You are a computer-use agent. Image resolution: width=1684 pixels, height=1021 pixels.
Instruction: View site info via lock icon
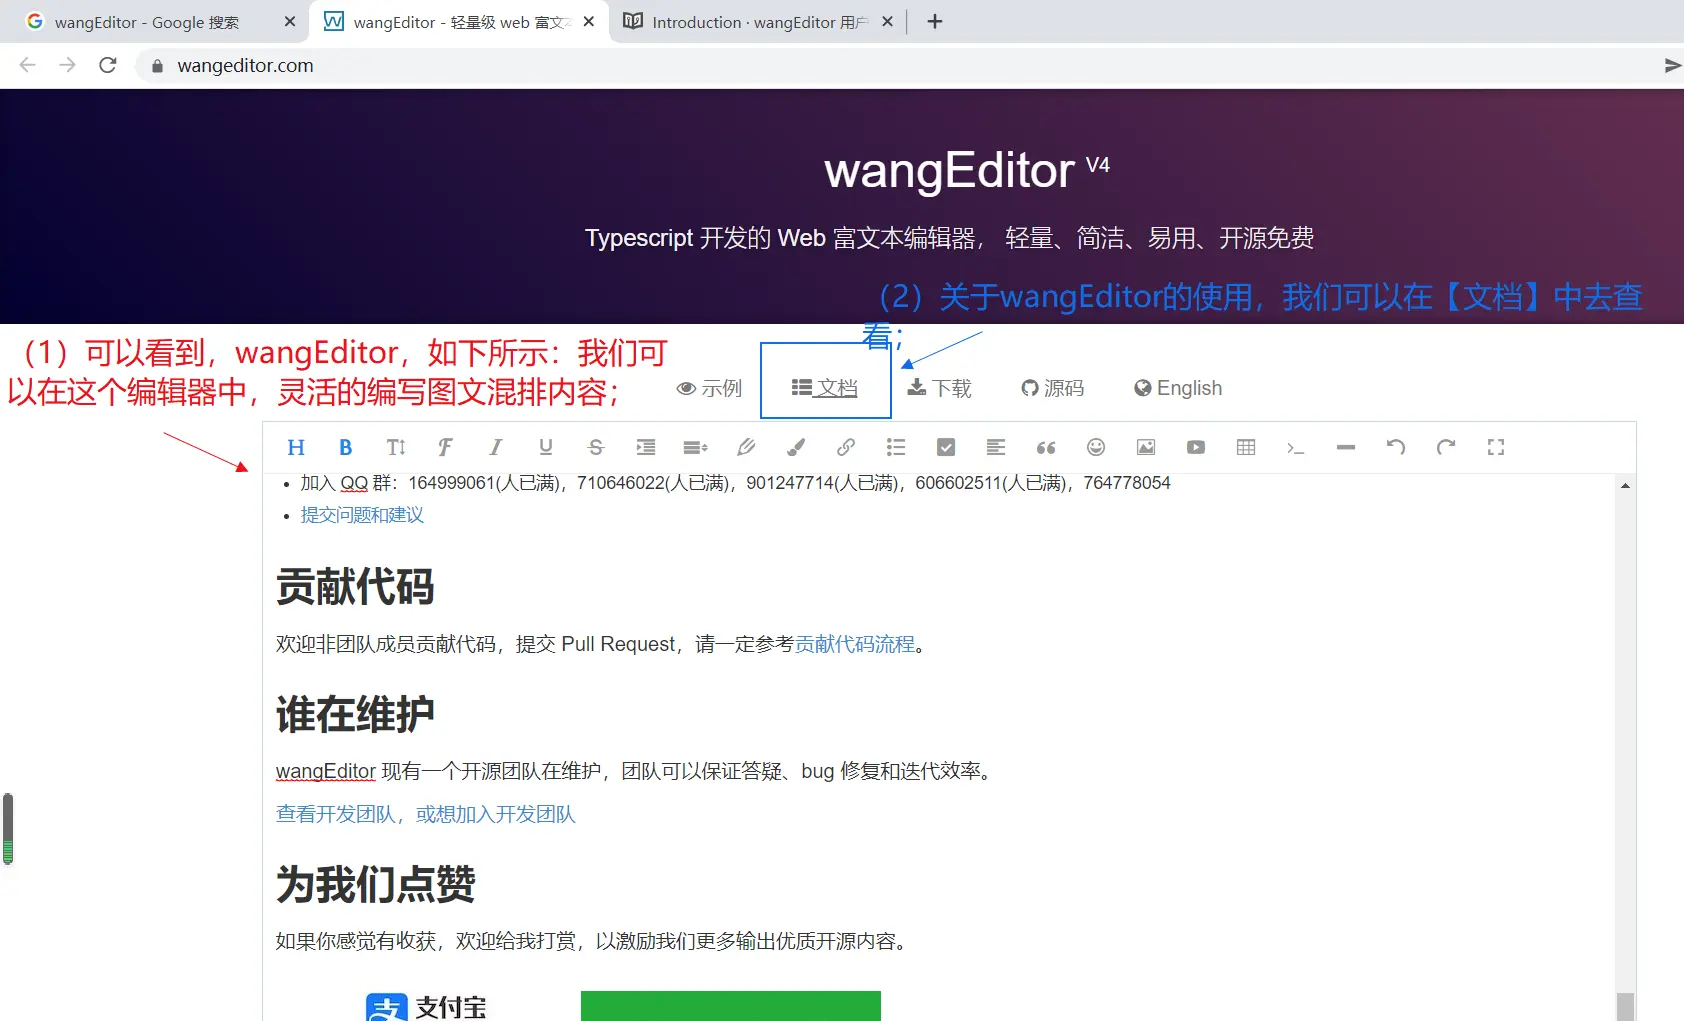tap(157, 66)
